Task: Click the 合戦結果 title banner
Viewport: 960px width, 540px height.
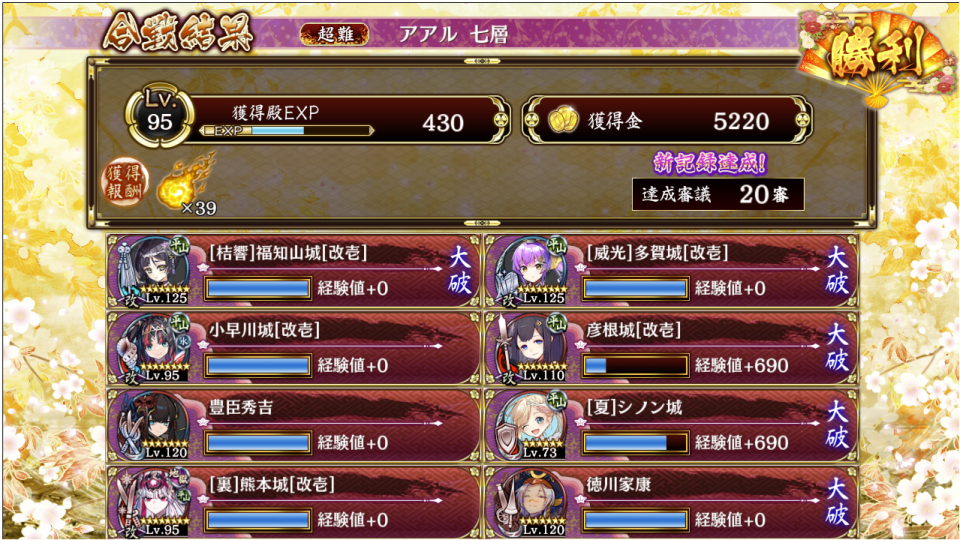Action: (x=178, y=33)
